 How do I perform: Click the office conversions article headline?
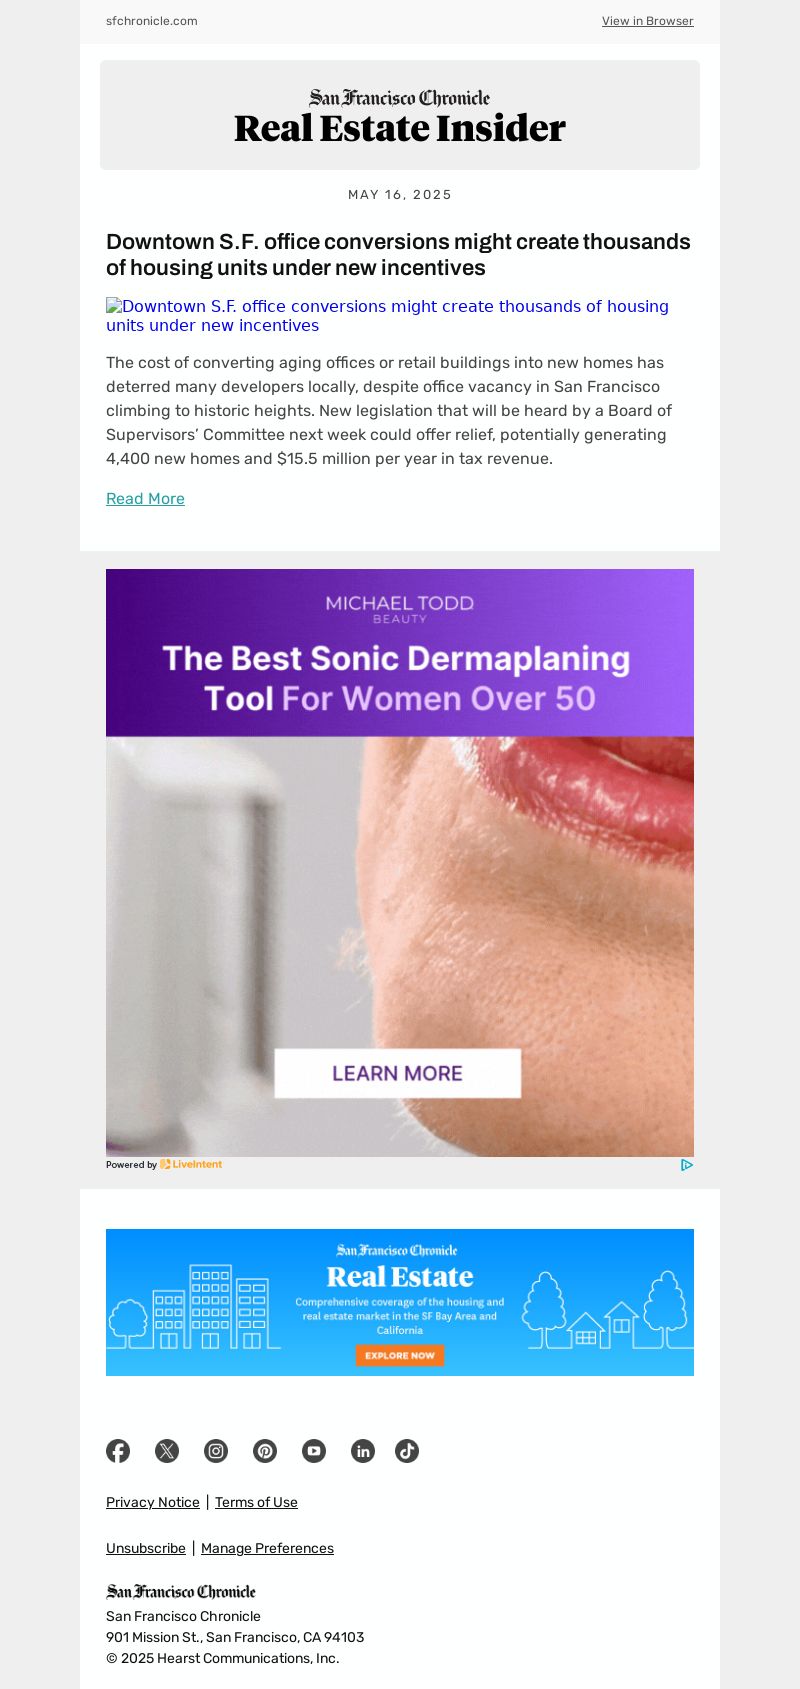[398, 255]
